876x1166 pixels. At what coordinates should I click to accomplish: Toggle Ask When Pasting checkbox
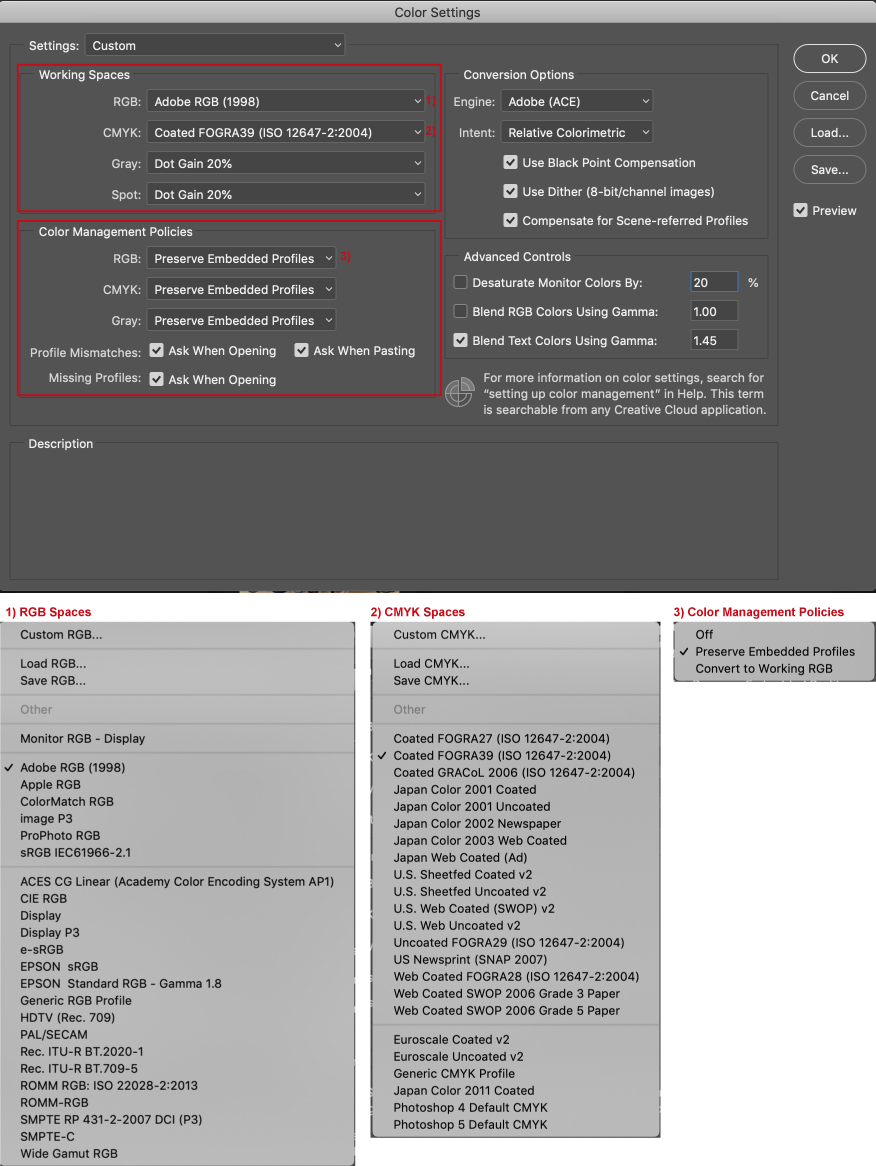[301, 350]
